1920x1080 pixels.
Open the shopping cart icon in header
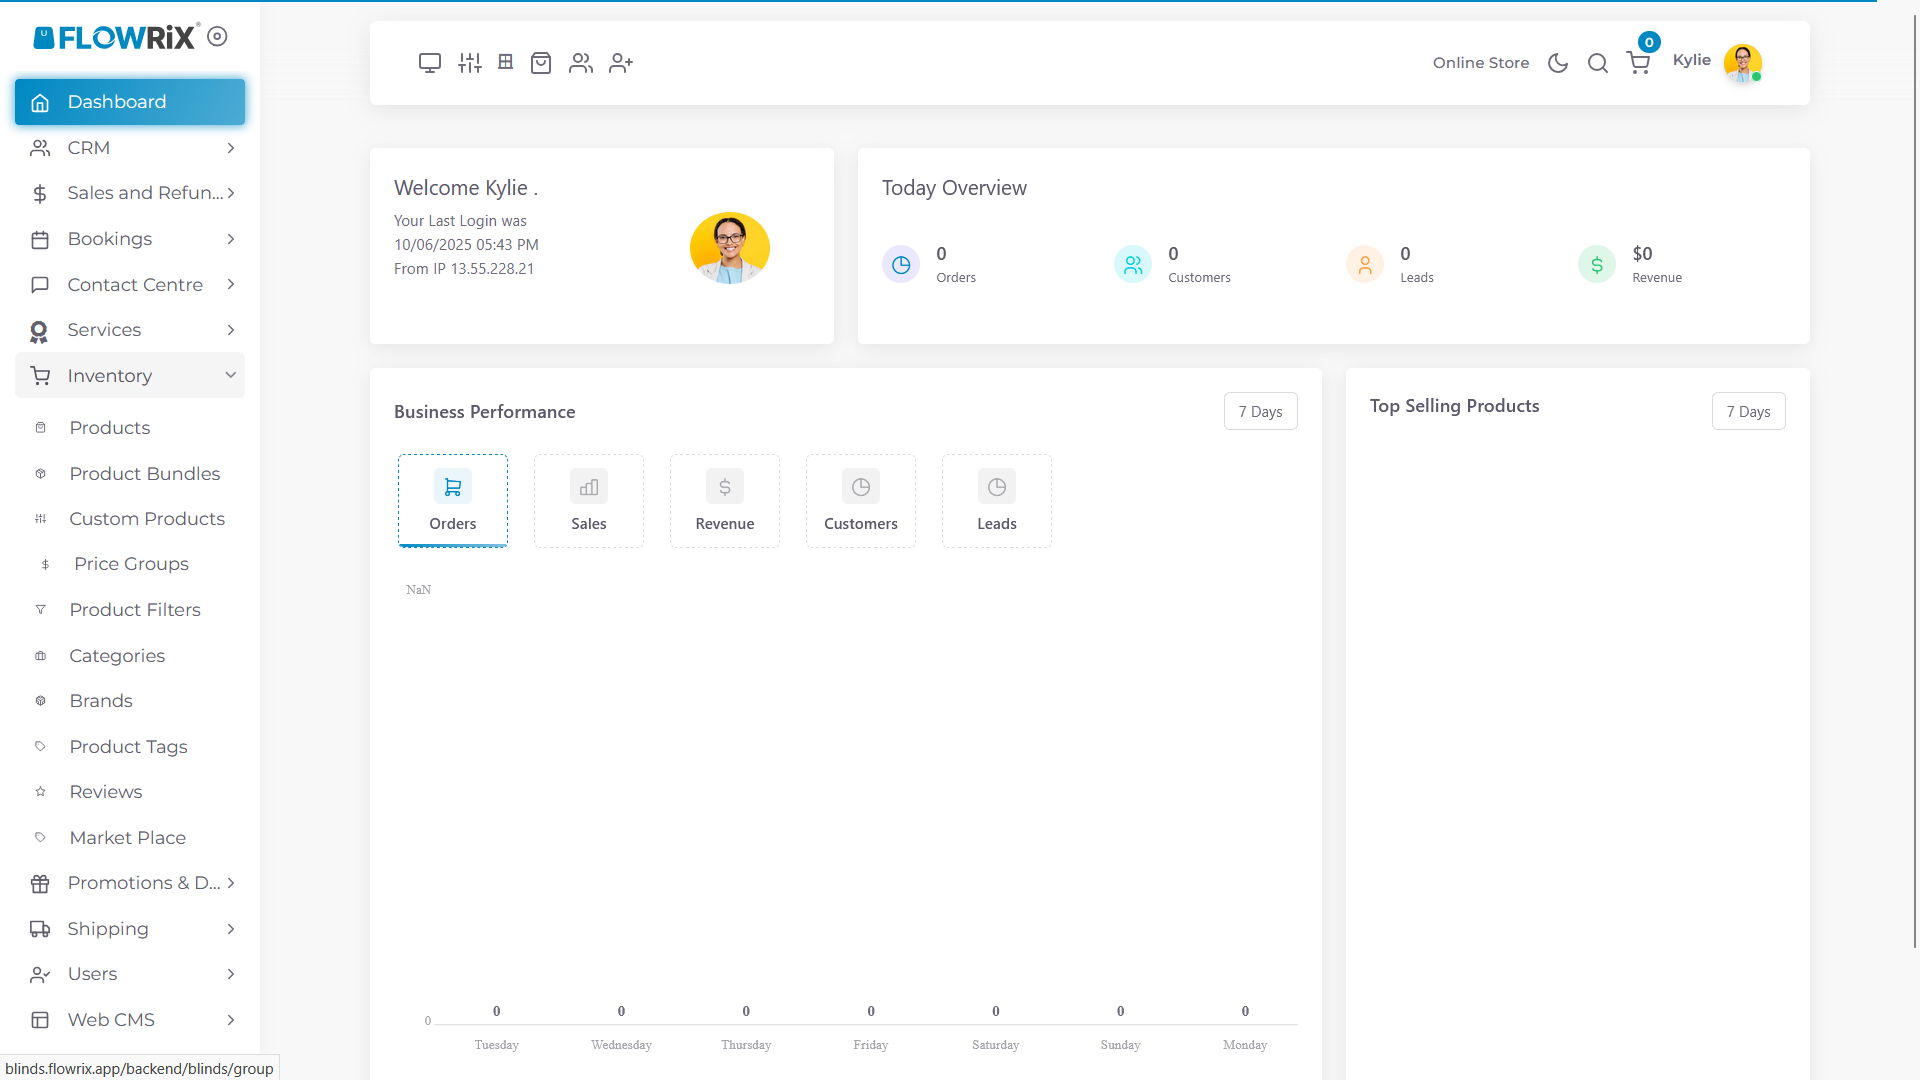coord(1638,63)
